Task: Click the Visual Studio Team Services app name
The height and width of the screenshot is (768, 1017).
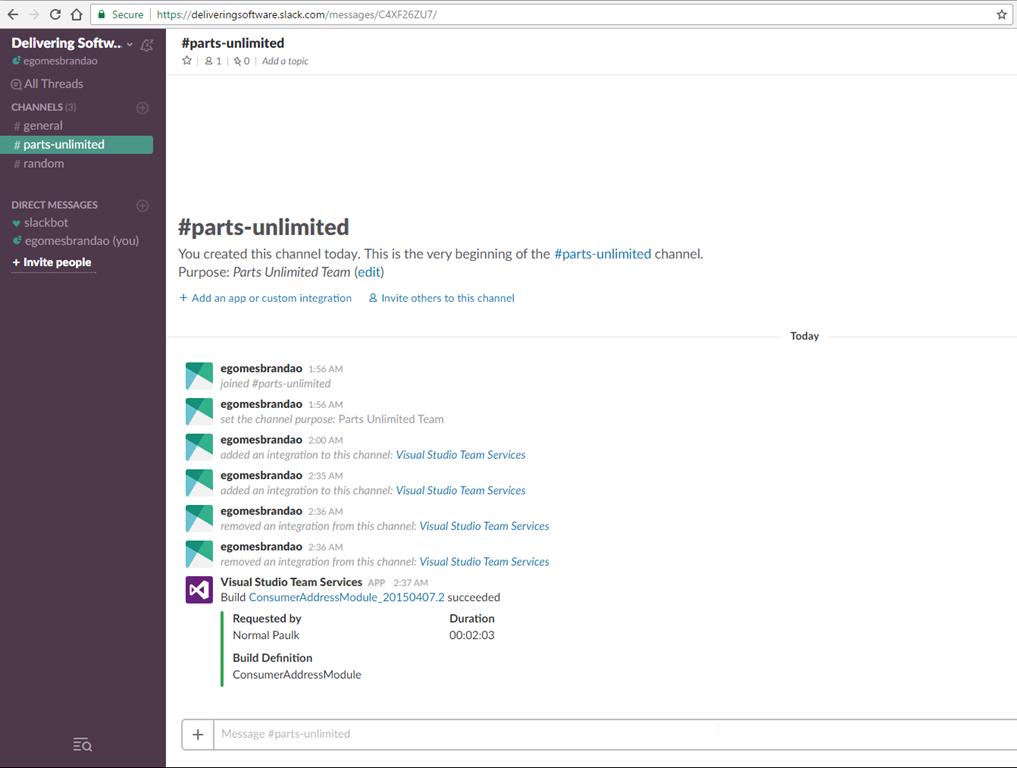Action: 291,582
